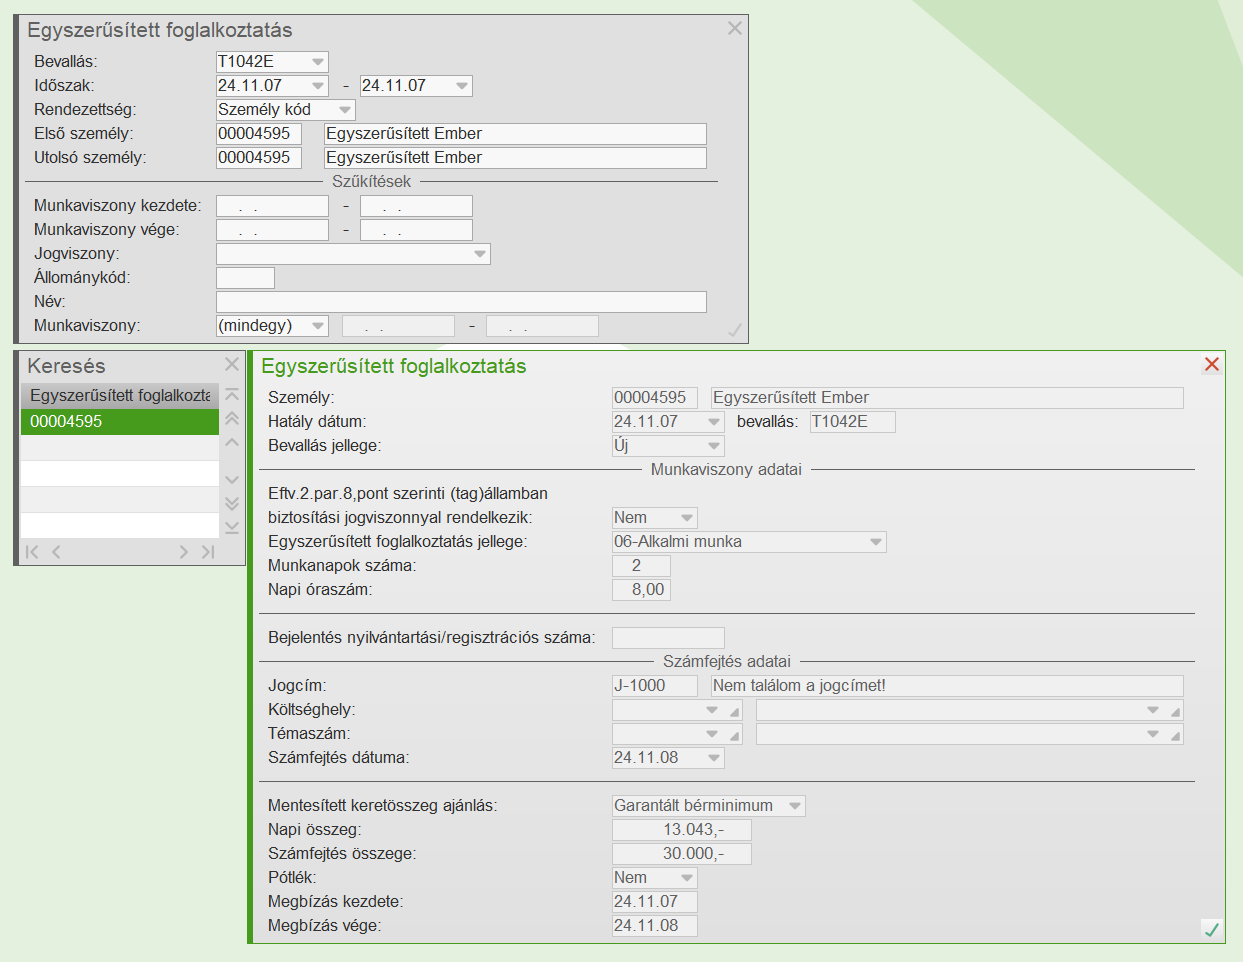Screen dimensions: 1243x962
Task: Open the Pótlék Nem dropdown
Action: 686,878
